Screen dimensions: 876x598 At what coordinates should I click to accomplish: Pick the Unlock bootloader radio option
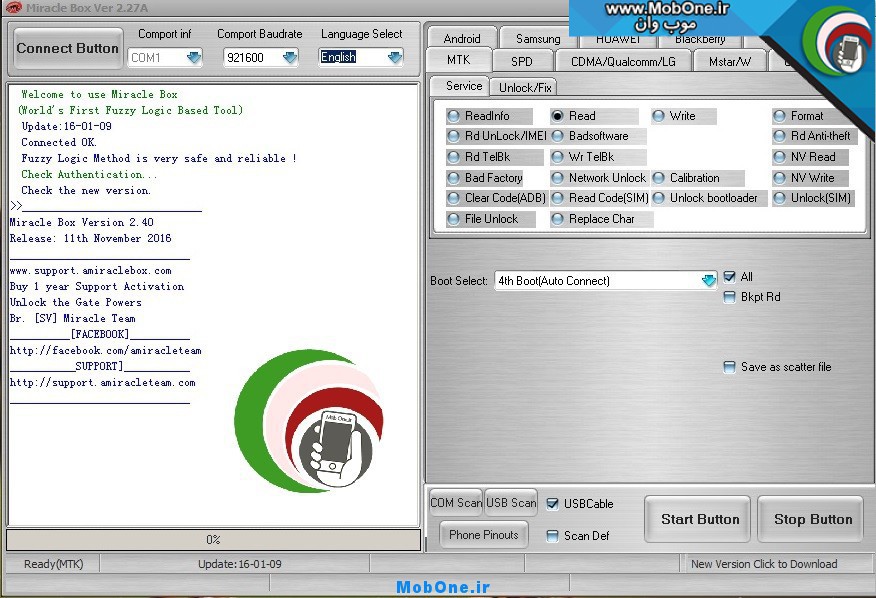[659, 198]
